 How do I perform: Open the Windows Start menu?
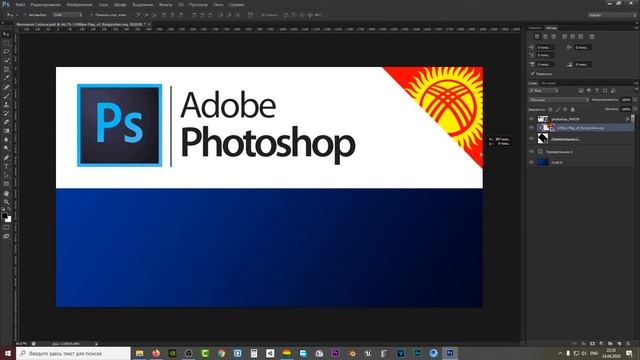click(8, 353)
